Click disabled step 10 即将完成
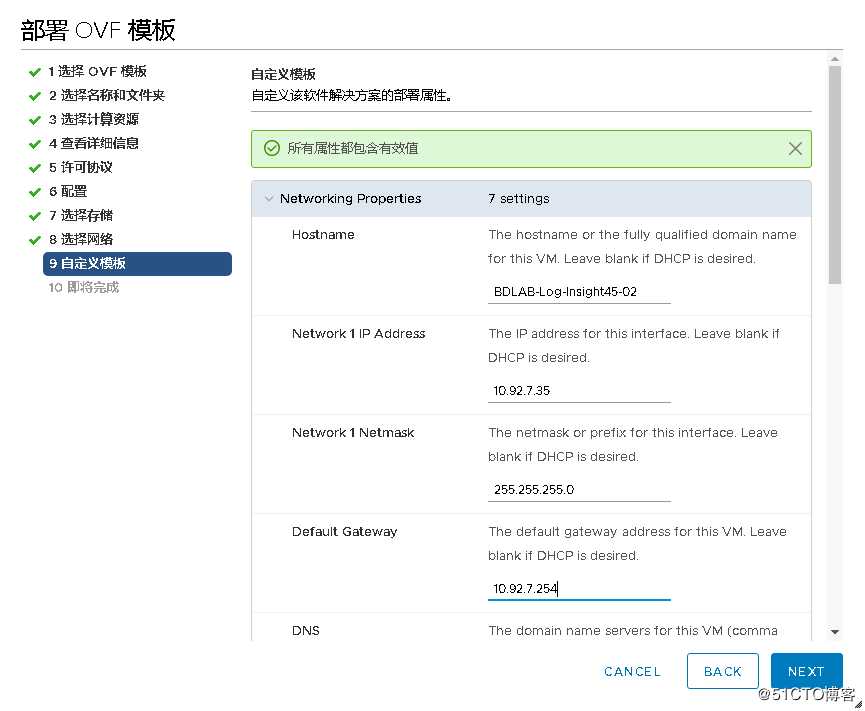 (x=84, y=287)
